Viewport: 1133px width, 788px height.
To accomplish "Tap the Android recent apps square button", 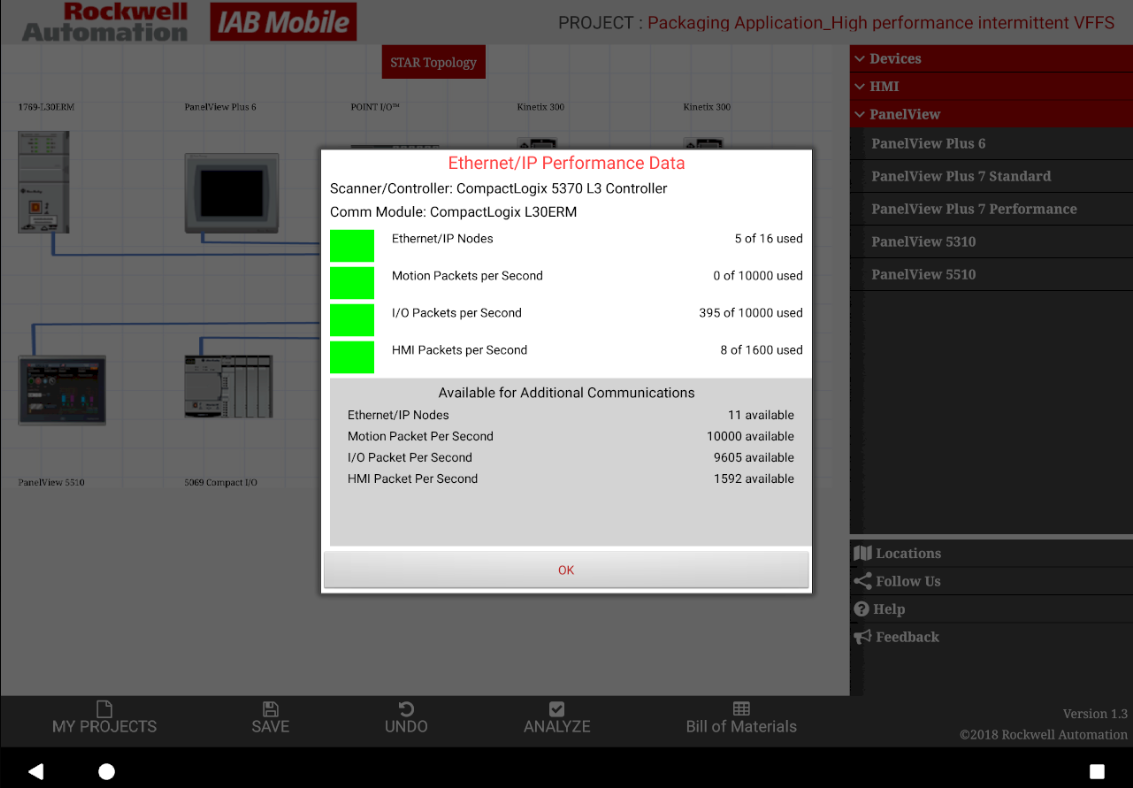I will click(x=1097, y=771).
